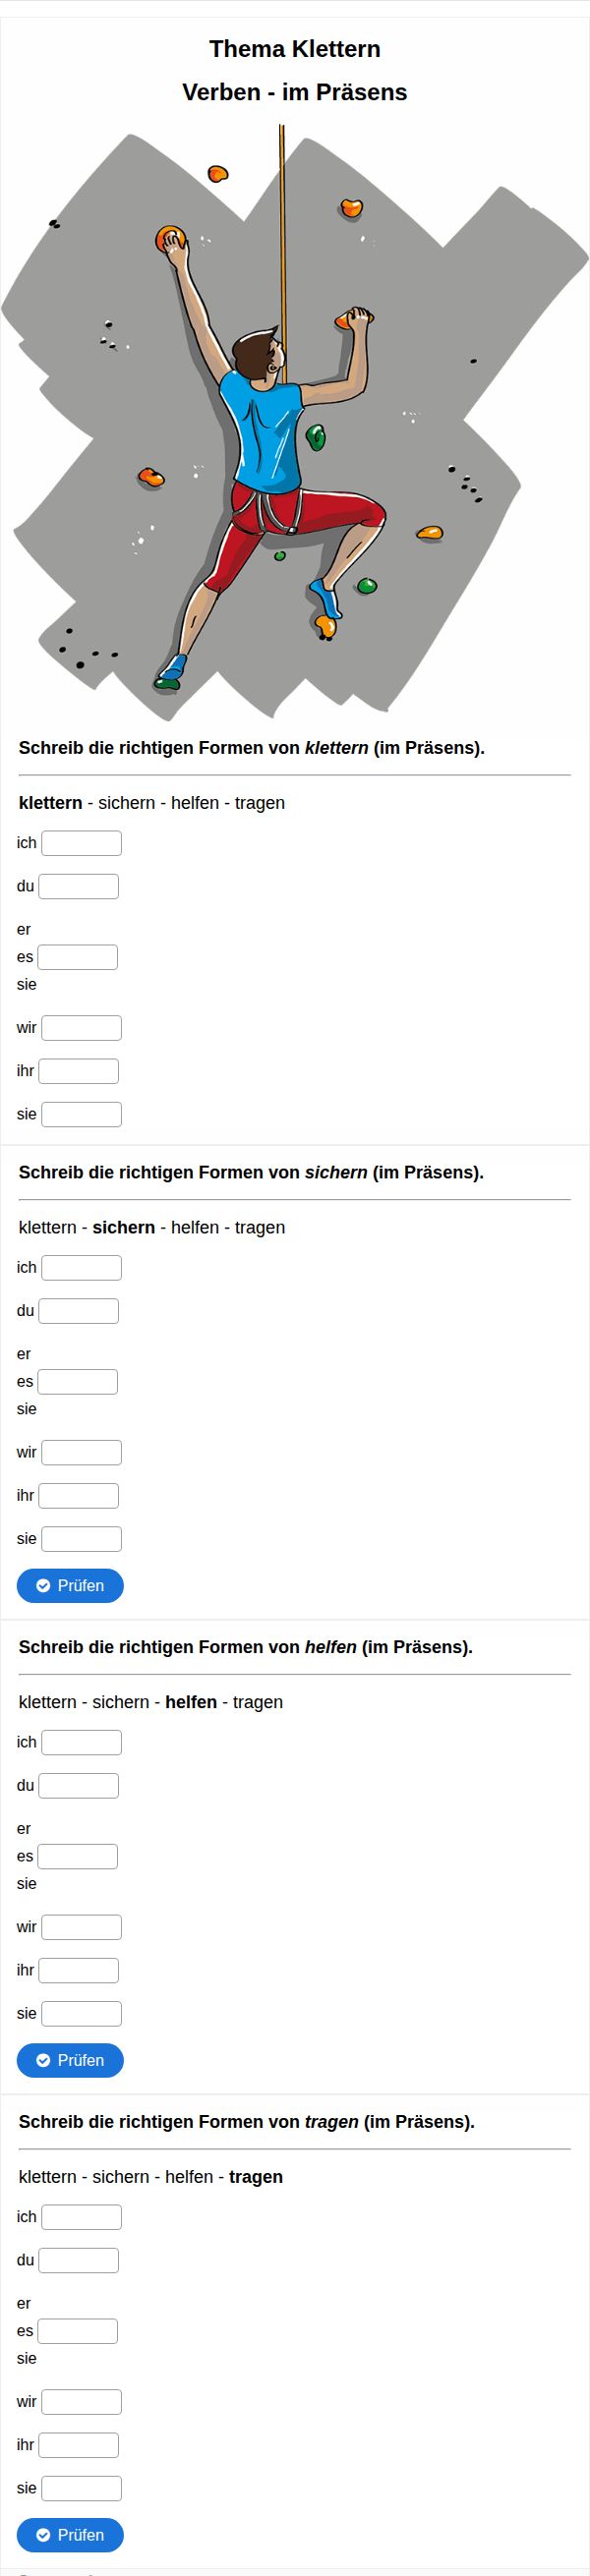Image resolution: width=590 pixels, height=2576 pixels.
Task: Click the 'ich' input field under tragen
Action: click(81, 2217)
